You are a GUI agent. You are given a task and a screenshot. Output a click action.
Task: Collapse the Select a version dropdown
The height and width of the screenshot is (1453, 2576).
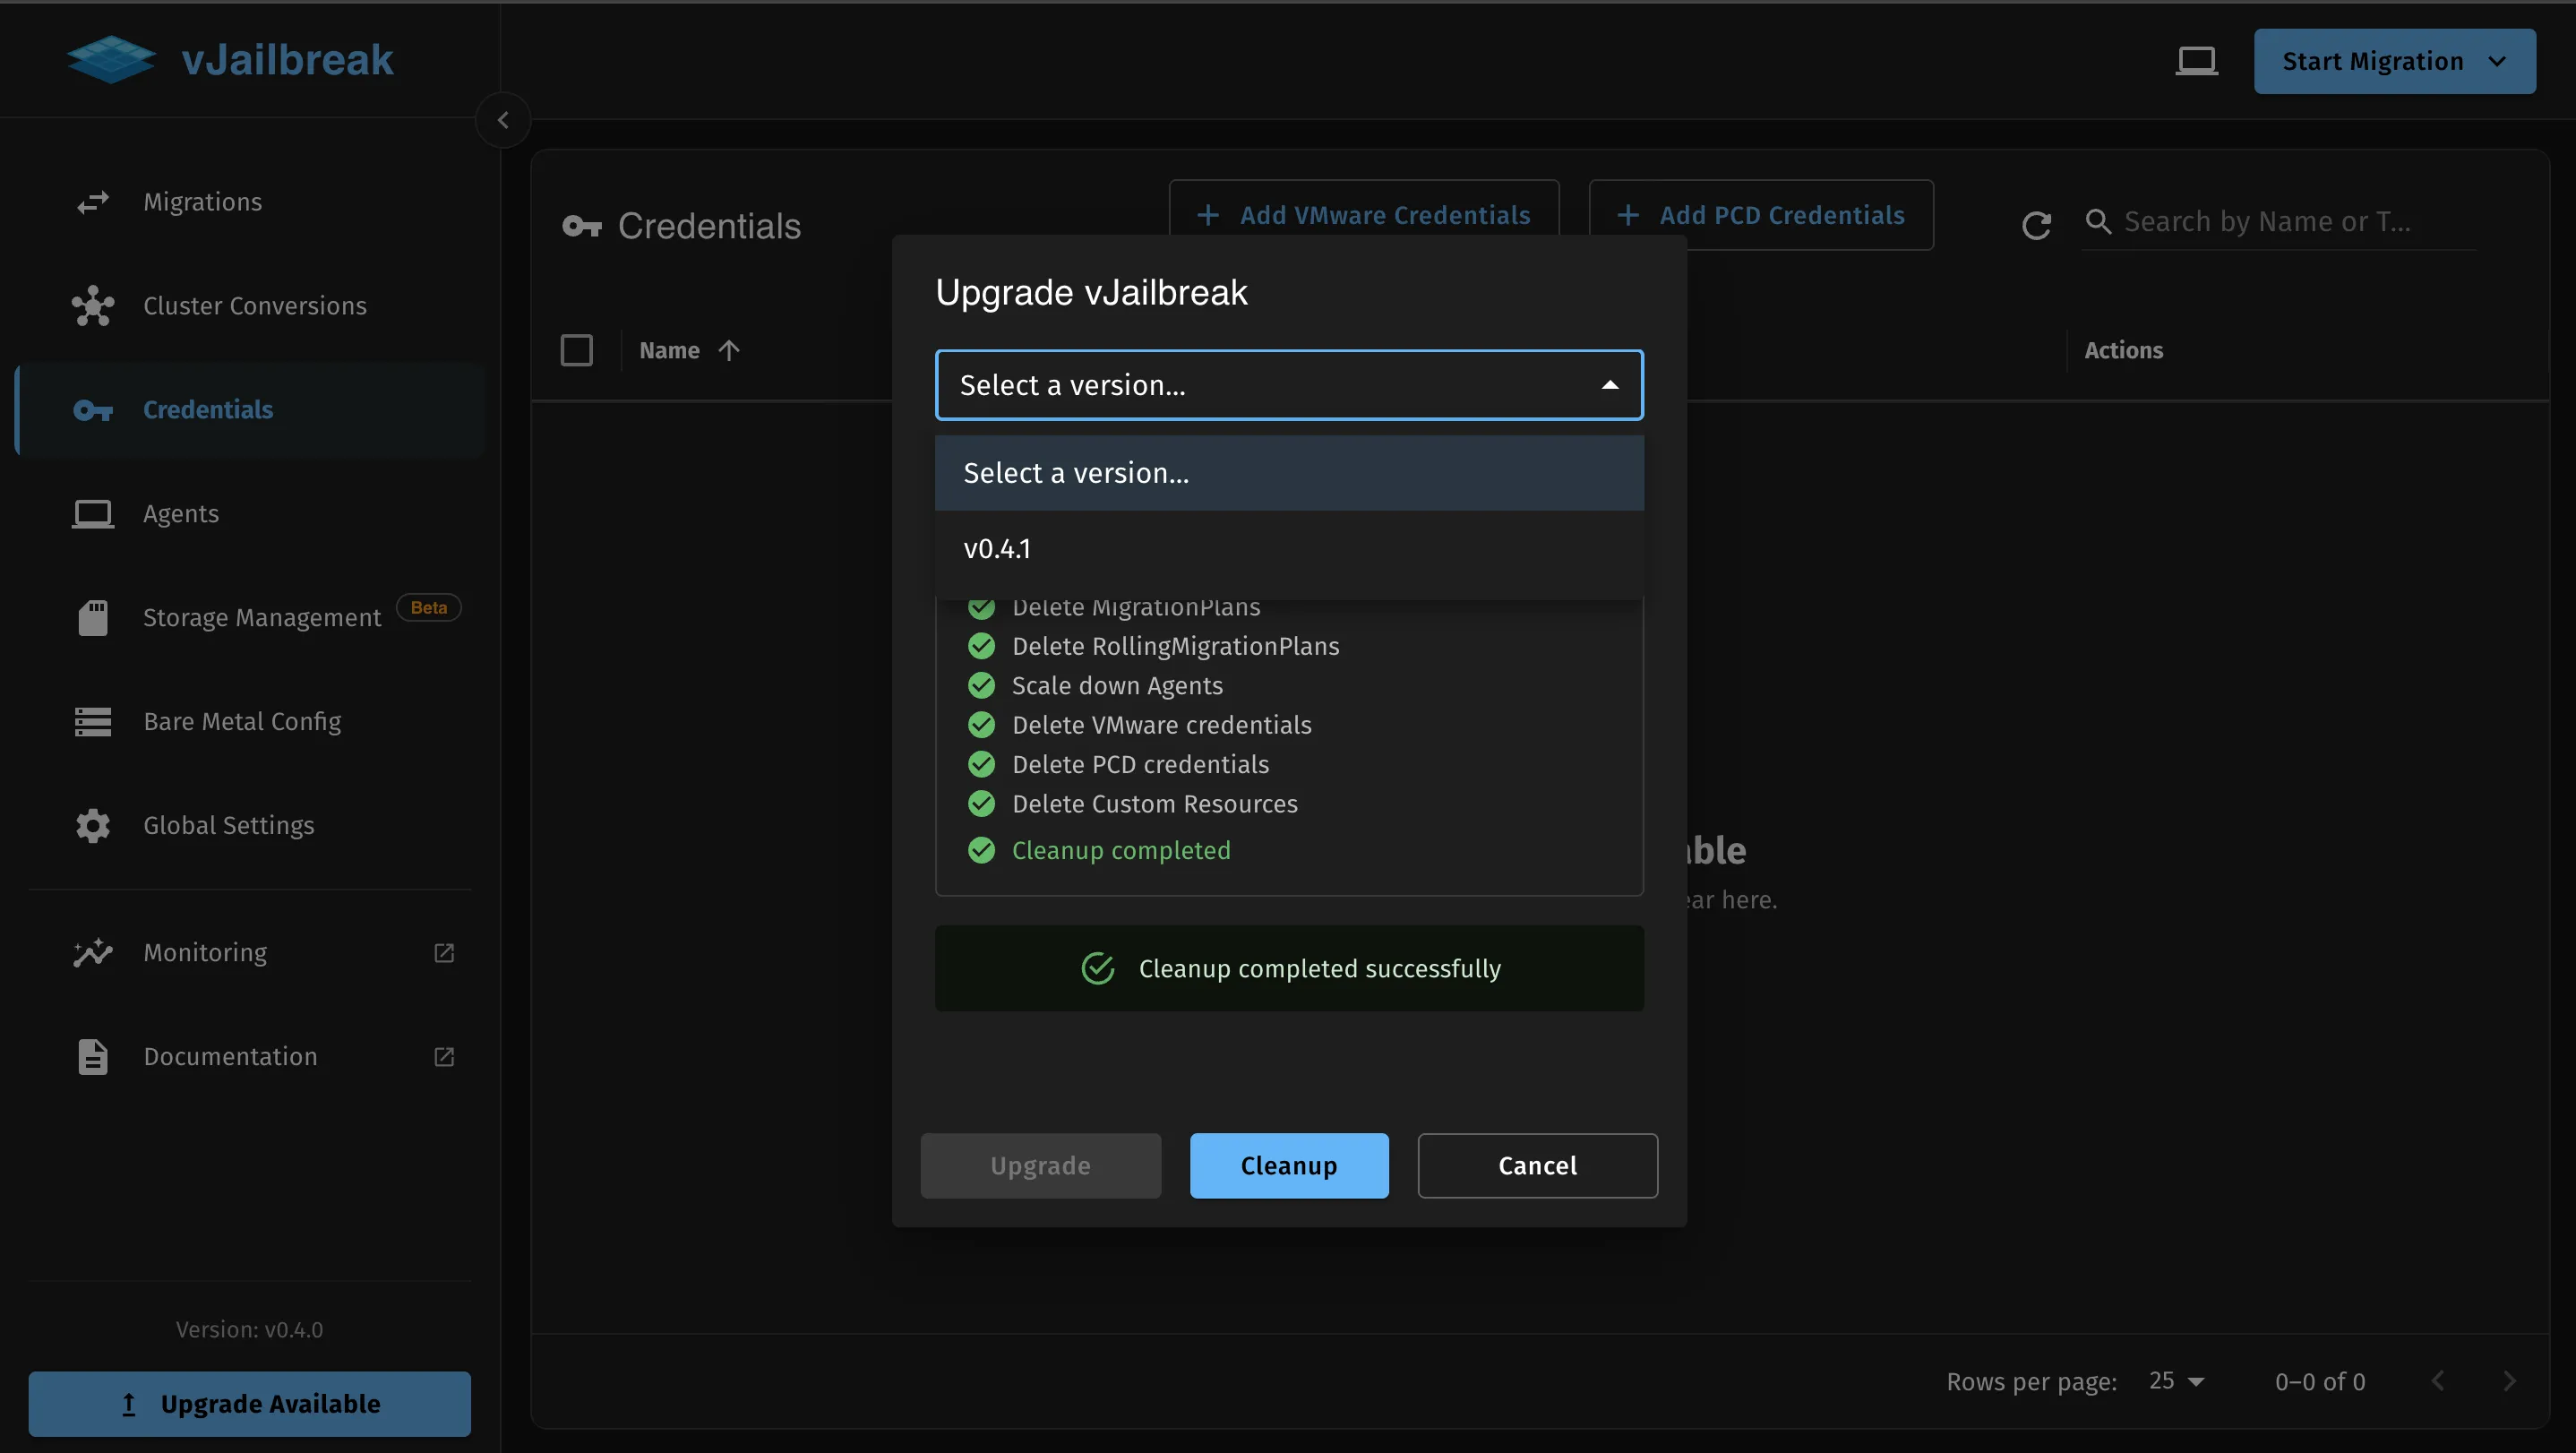[x=1609, y=385]
